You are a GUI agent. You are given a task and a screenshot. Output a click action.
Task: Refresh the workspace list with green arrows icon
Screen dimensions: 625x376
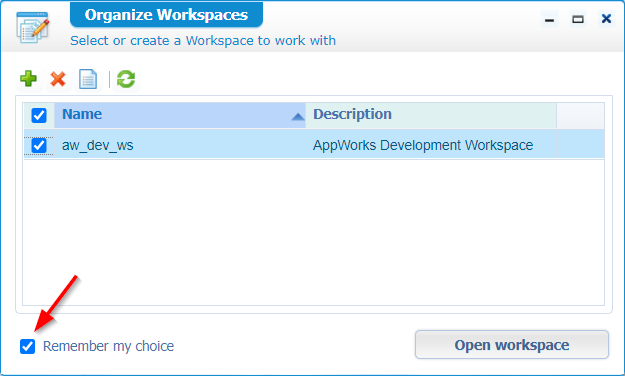coord(126,79)
